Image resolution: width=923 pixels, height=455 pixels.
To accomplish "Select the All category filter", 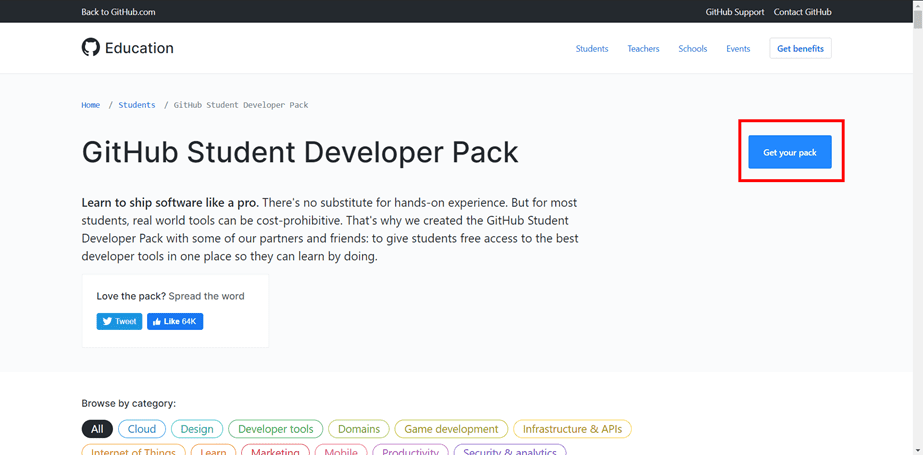I will (x=97, y=429).
